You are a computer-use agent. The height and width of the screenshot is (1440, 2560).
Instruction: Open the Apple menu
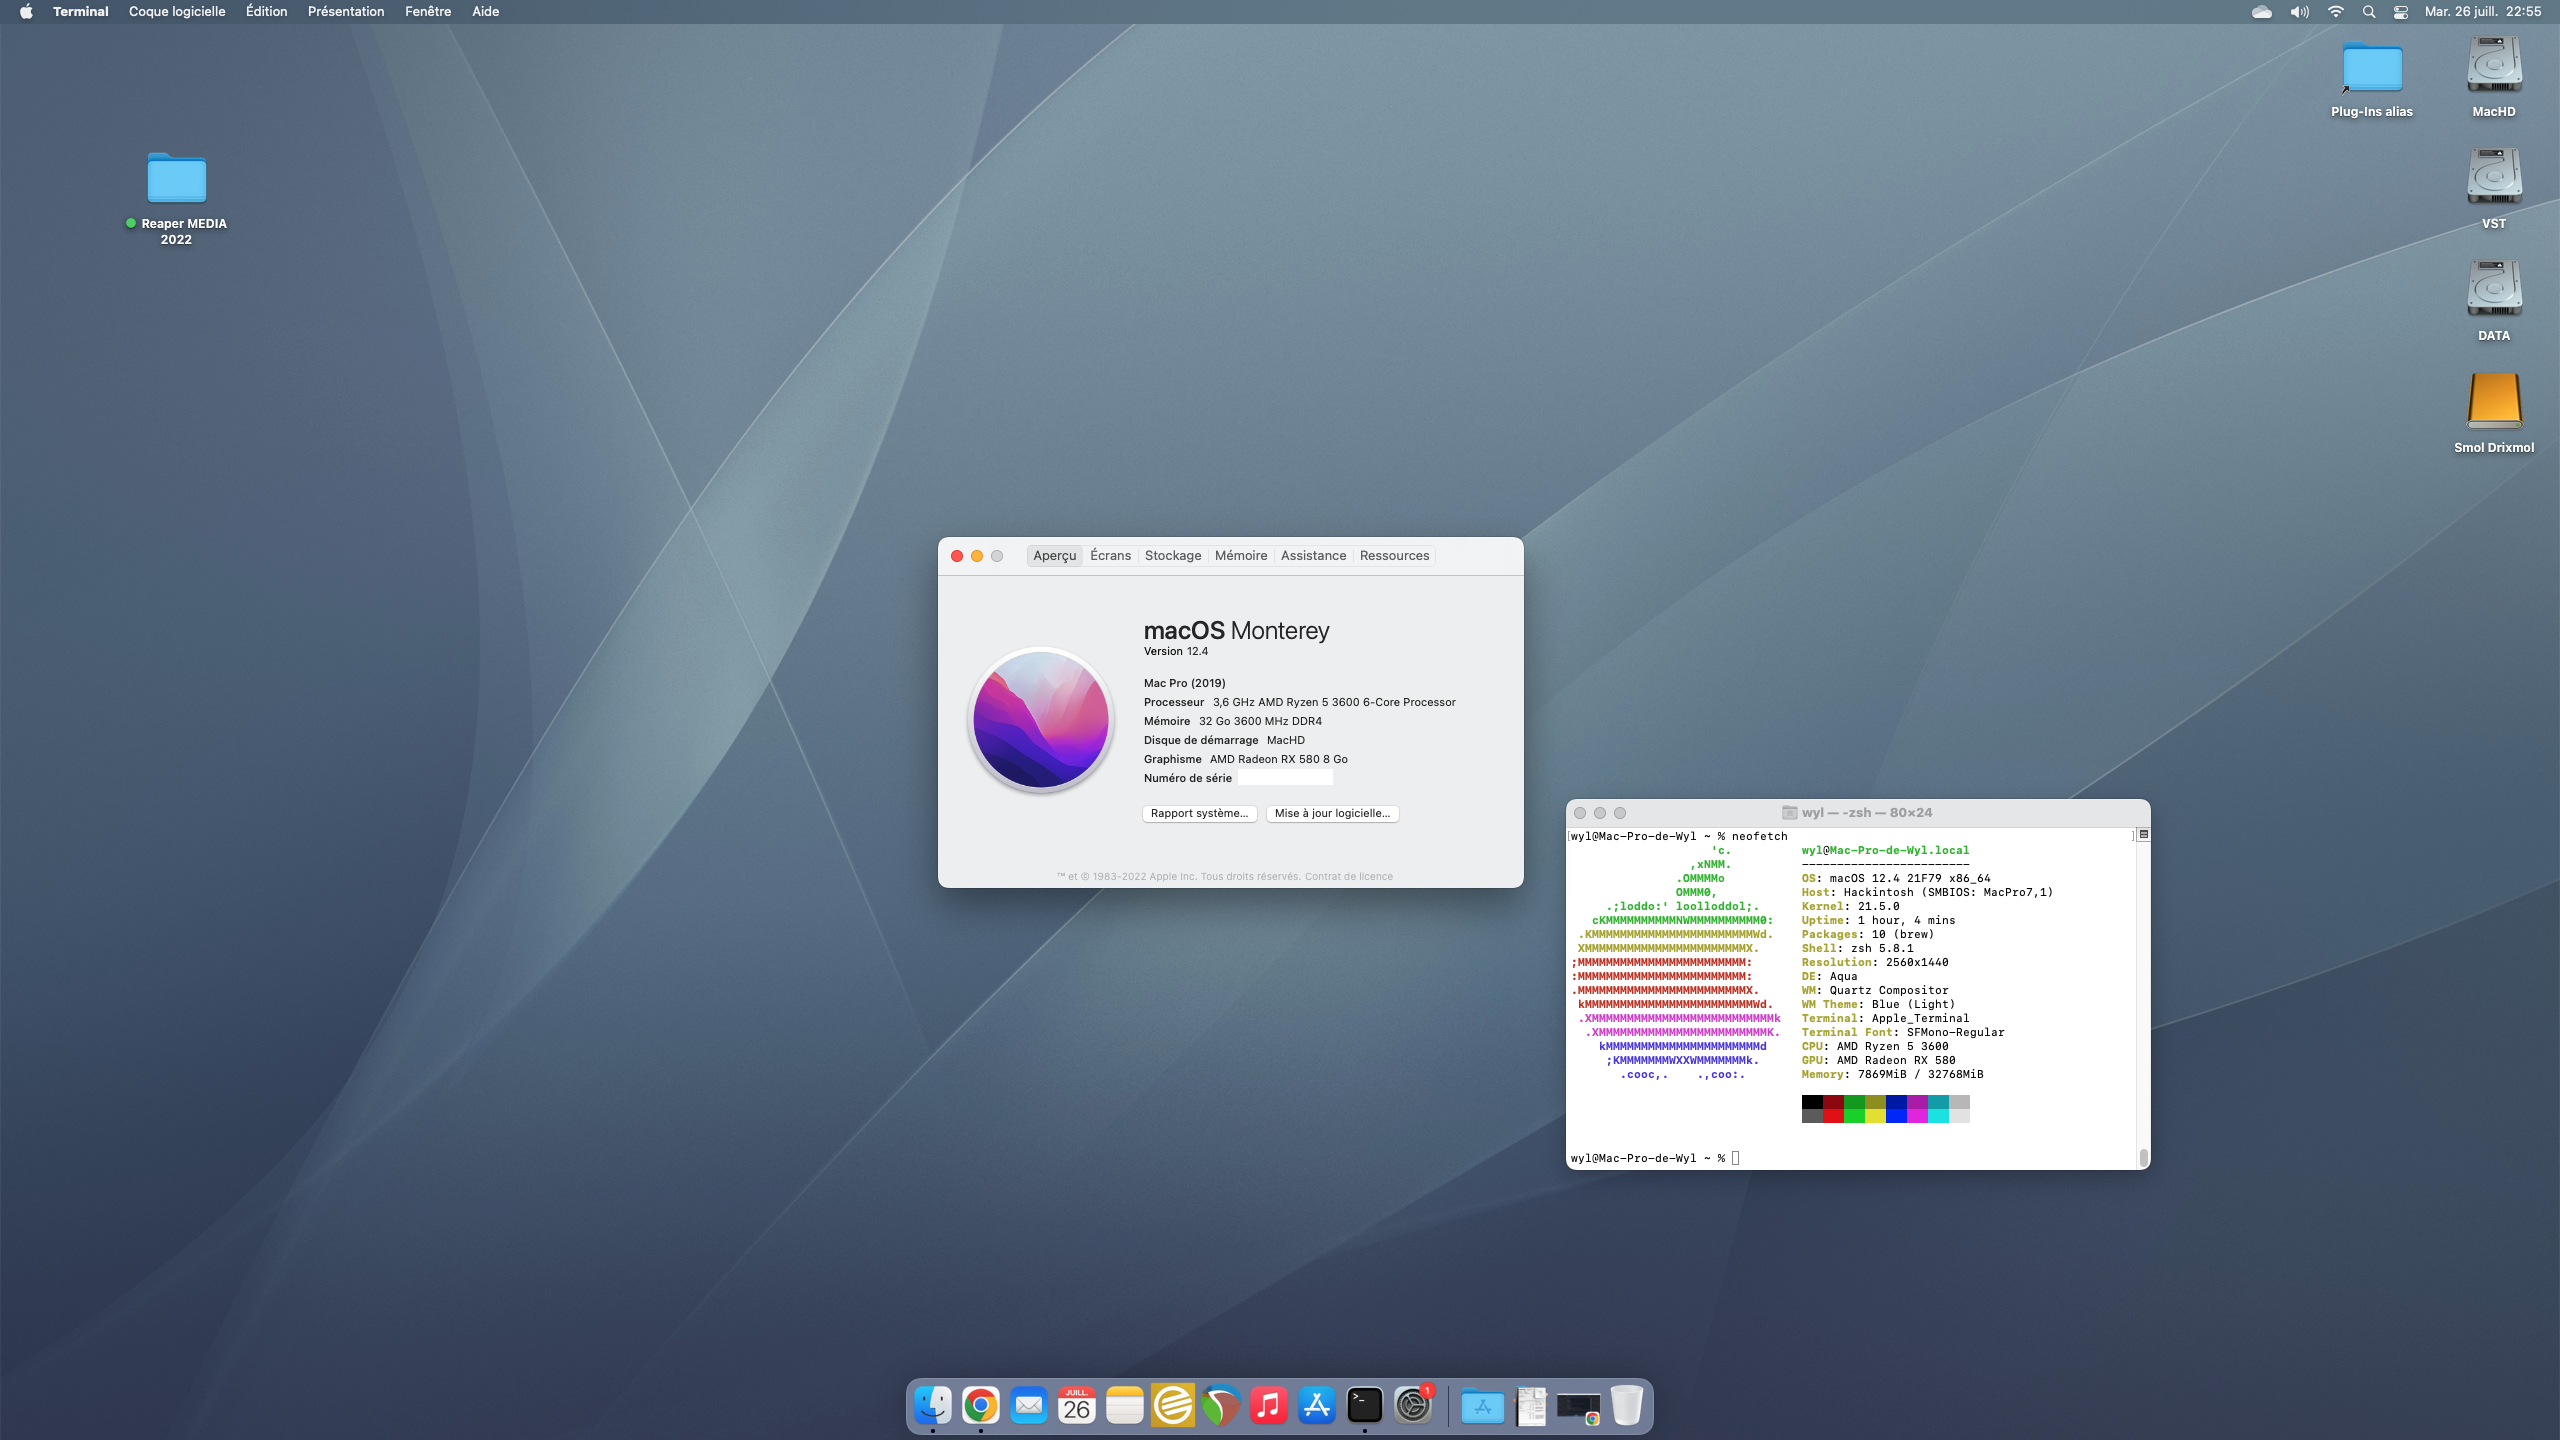coord(26,12)
